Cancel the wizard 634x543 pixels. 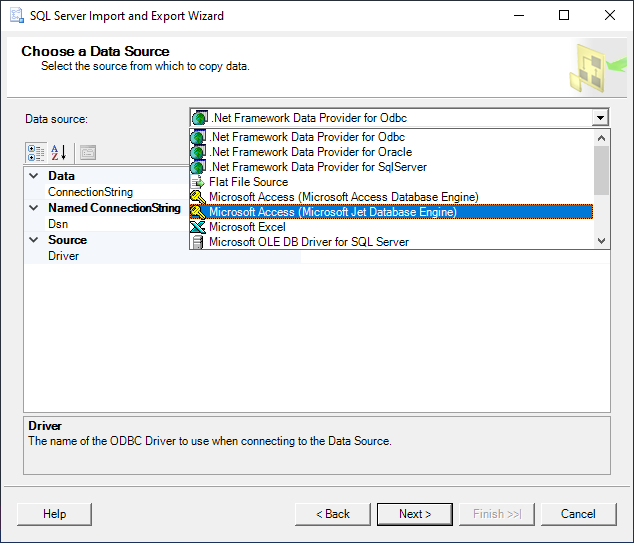pyautogui.click(x=579, y=514)
